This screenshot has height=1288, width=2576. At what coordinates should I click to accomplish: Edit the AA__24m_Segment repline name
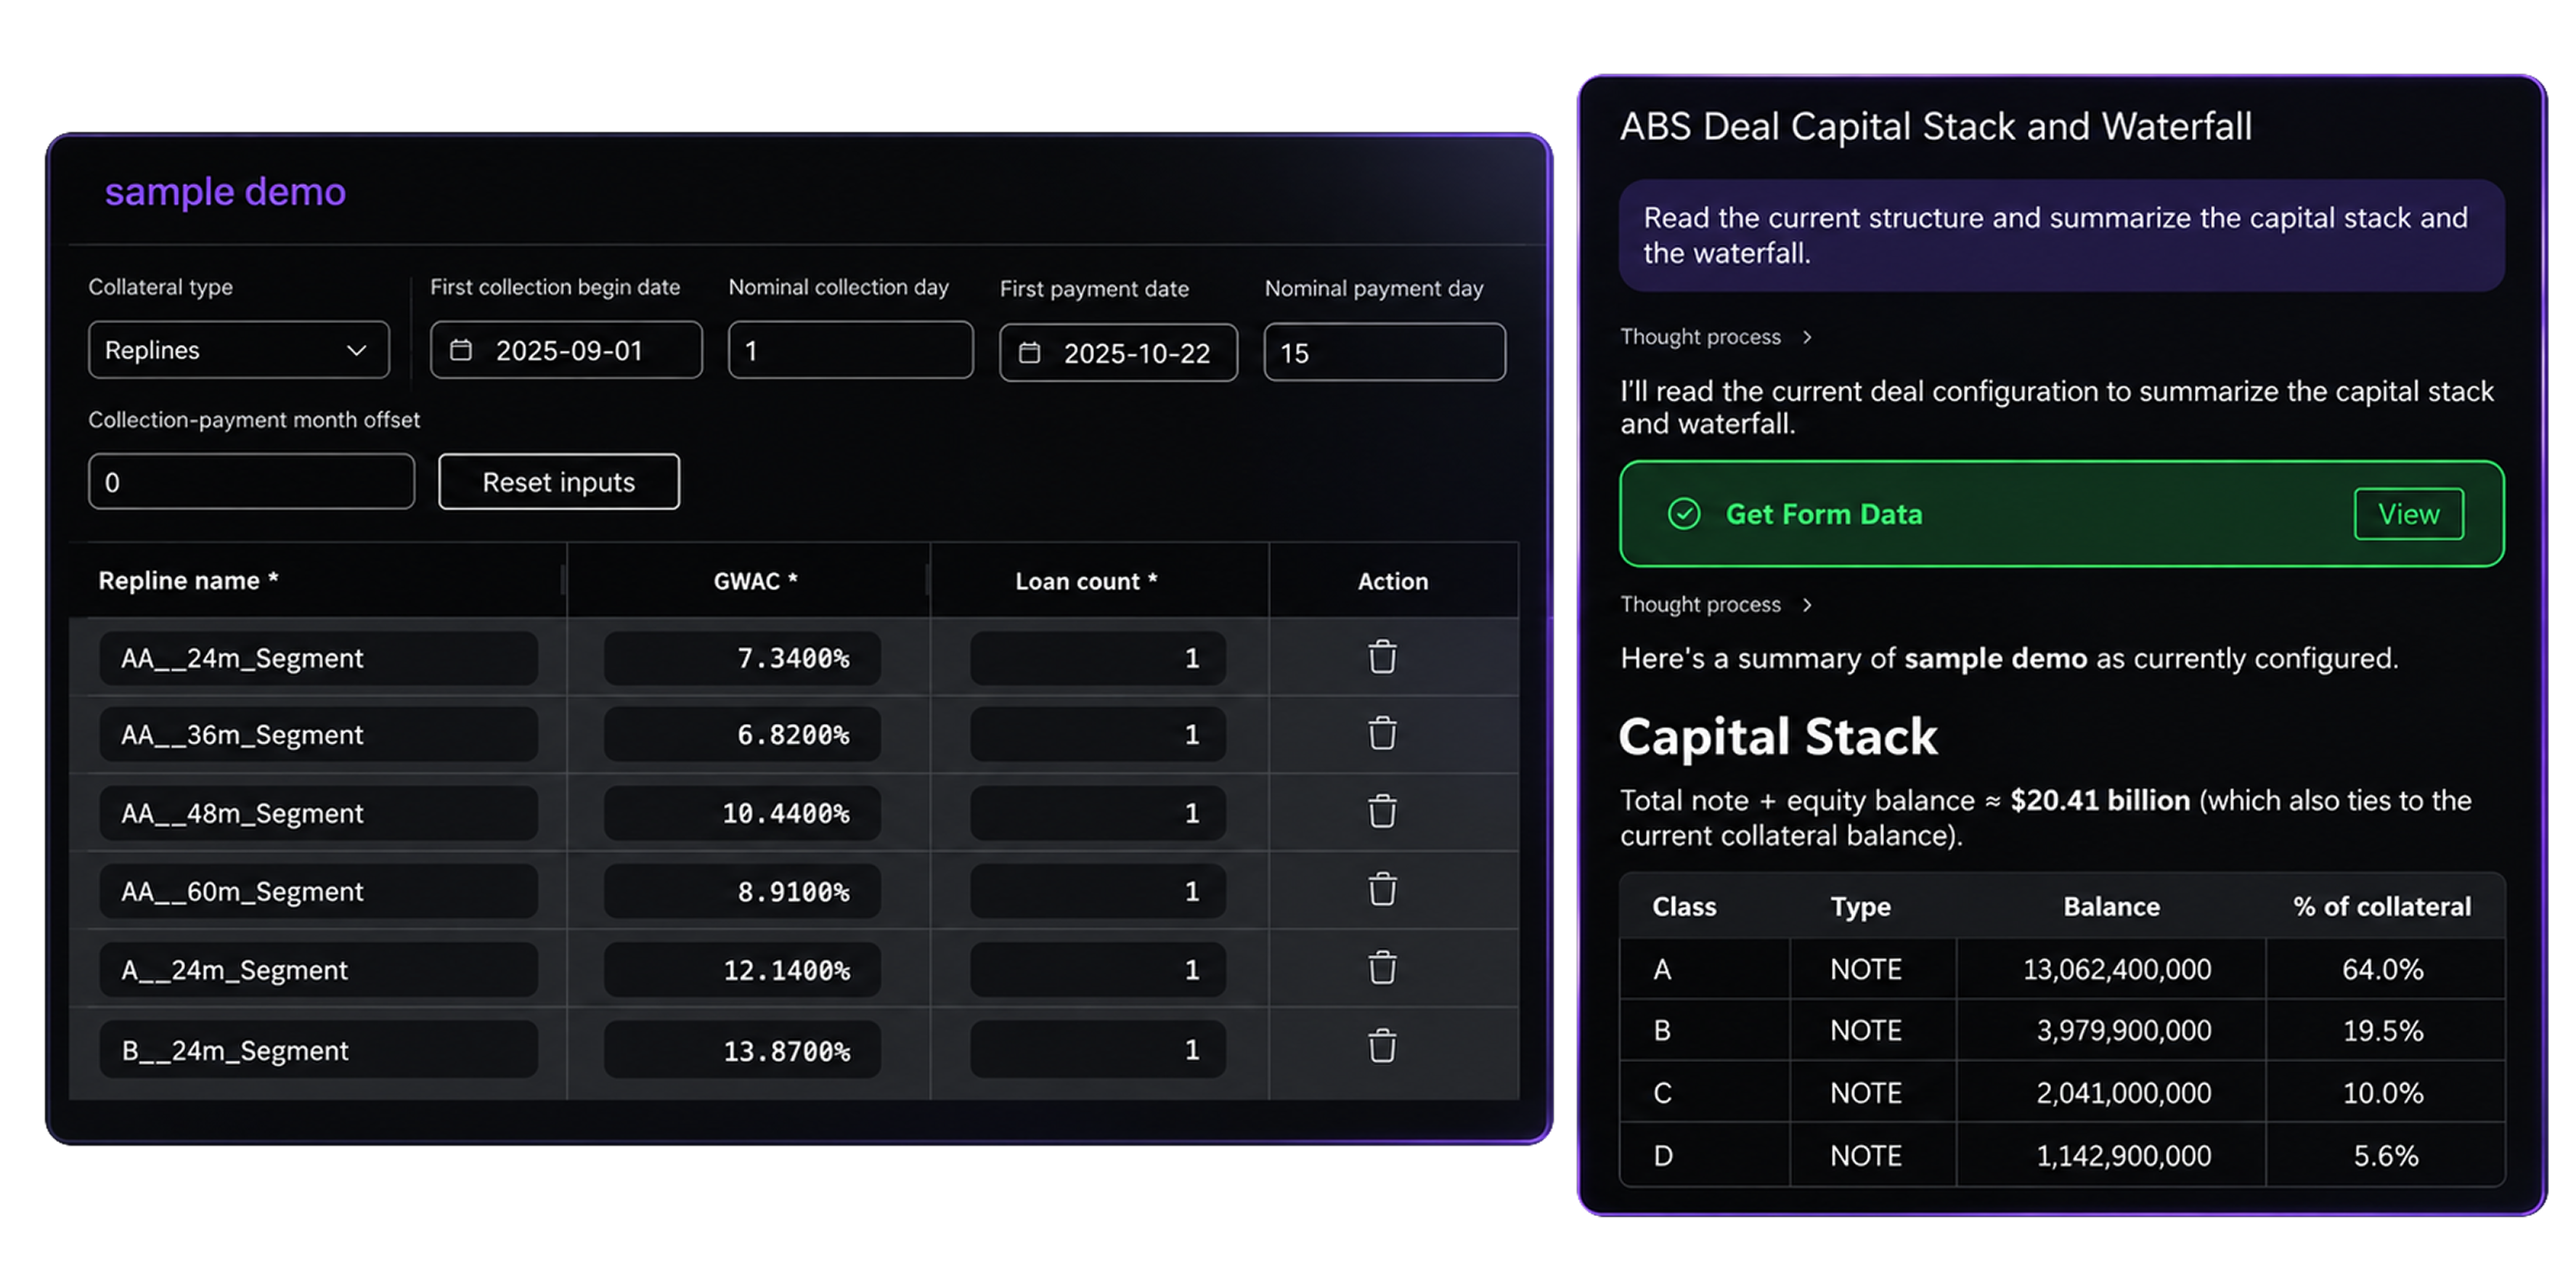[x=319, y=658]
